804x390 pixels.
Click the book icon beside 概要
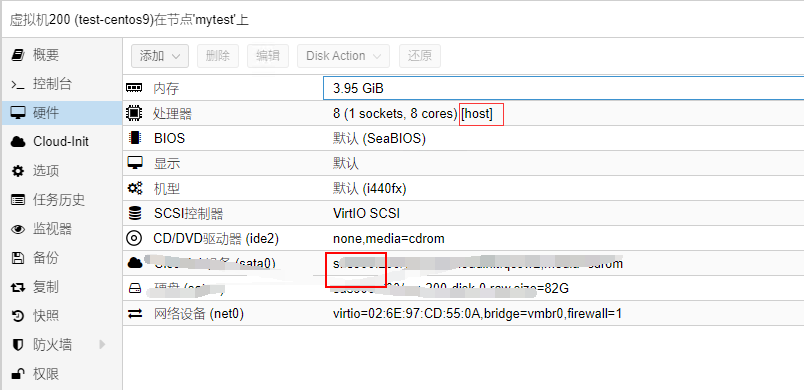click(x=18, y=54)
